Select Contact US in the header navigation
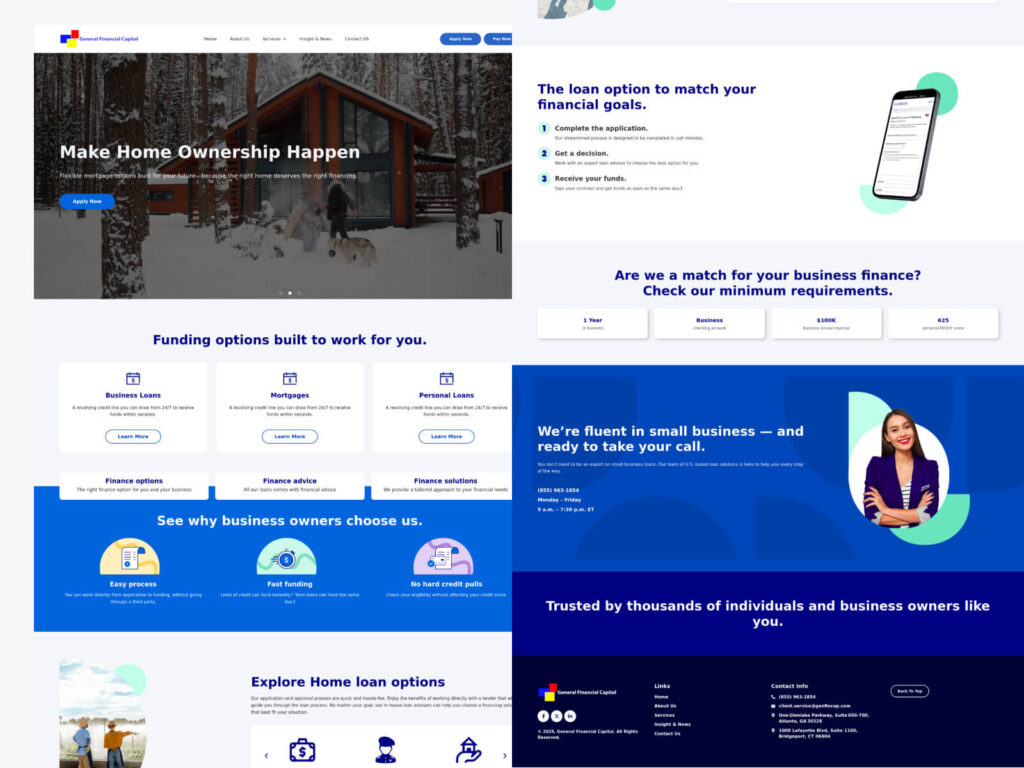The width and height of the screenshot is (1024, 768). click(357, 39)
